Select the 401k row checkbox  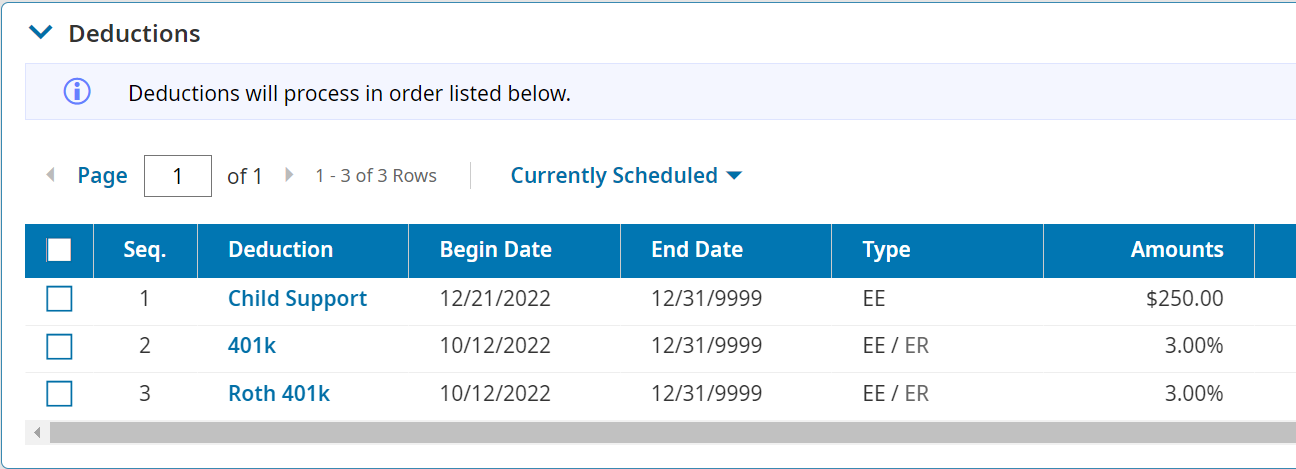click(x=59, y=346)
